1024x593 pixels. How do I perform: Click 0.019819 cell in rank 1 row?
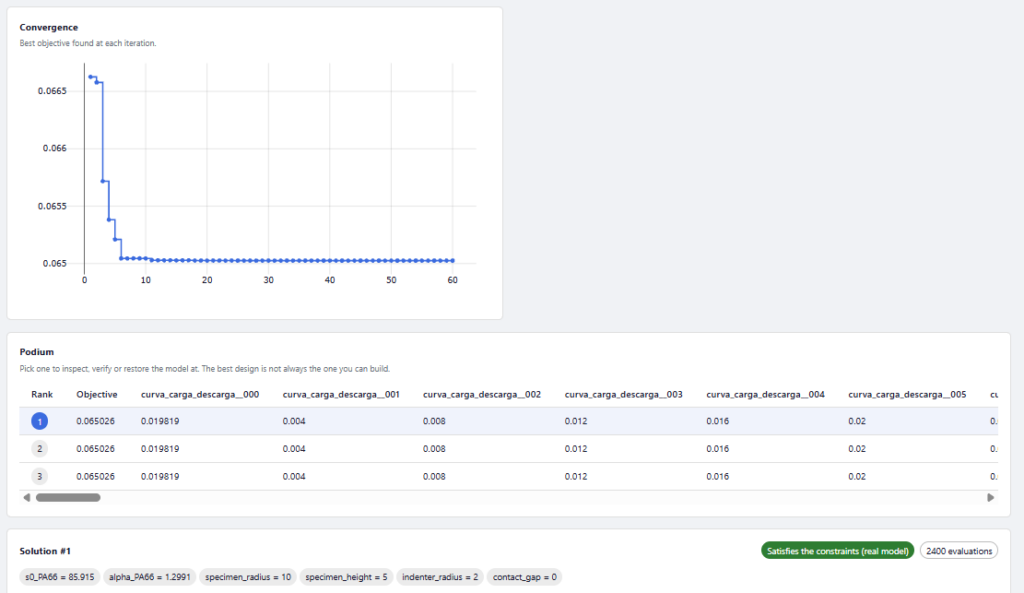pyautogui.click(x=160, y=421)
